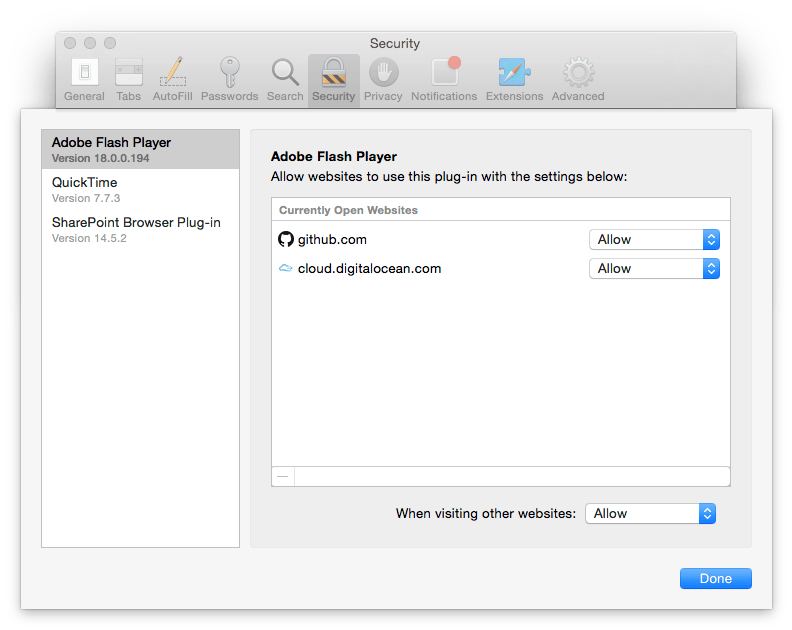Image resolution: width=792 pixels, height=630 pixels.
Task: Select QuickTime in the plug-in list
Action: [x=140, y=189]
